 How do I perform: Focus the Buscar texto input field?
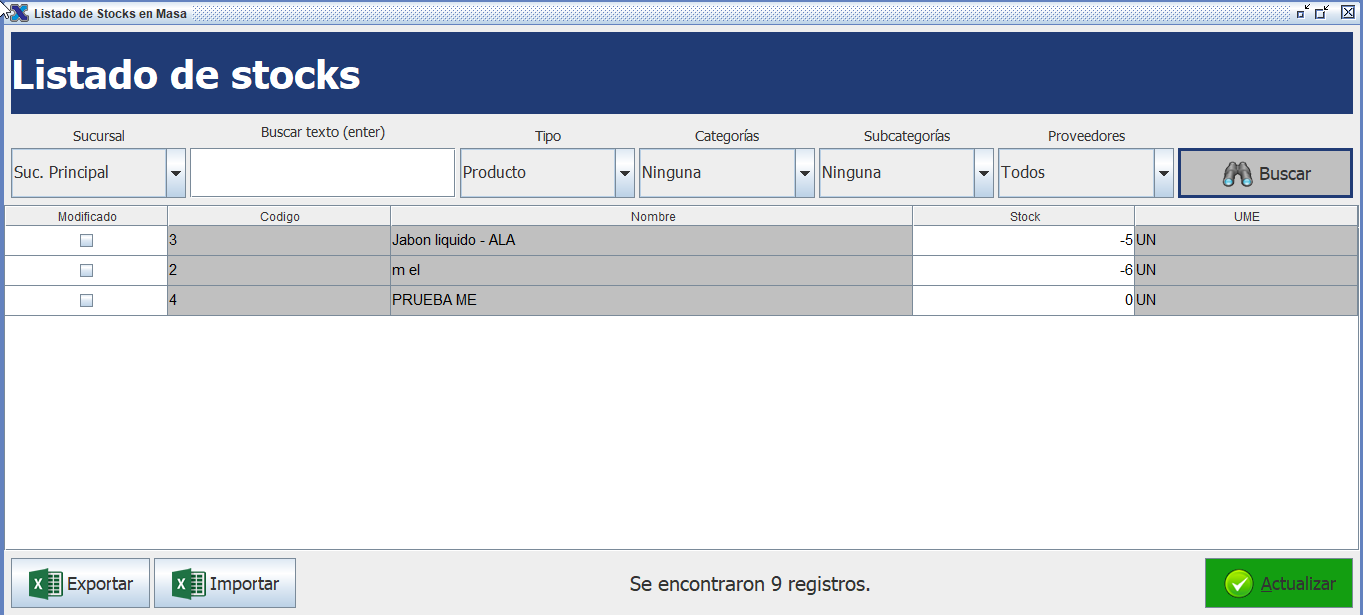323,173
